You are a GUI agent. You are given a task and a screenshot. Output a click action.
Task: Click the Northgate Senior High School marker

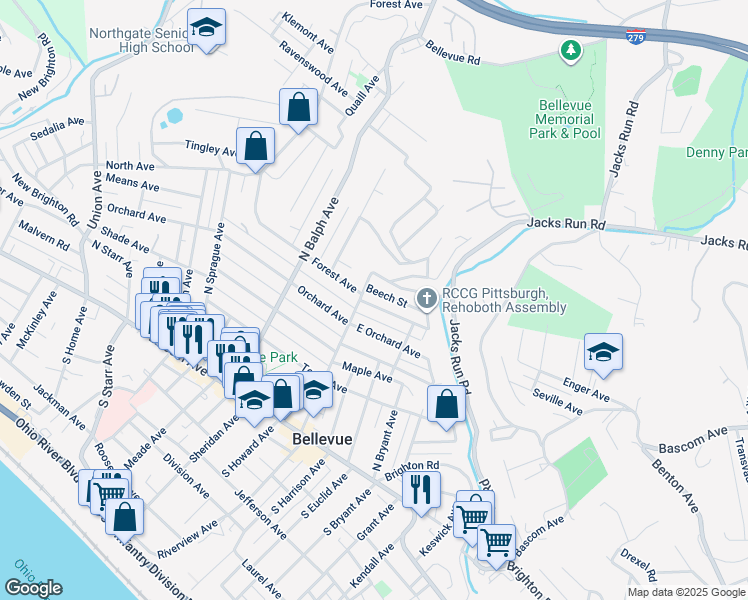click(x=207, y=27)
